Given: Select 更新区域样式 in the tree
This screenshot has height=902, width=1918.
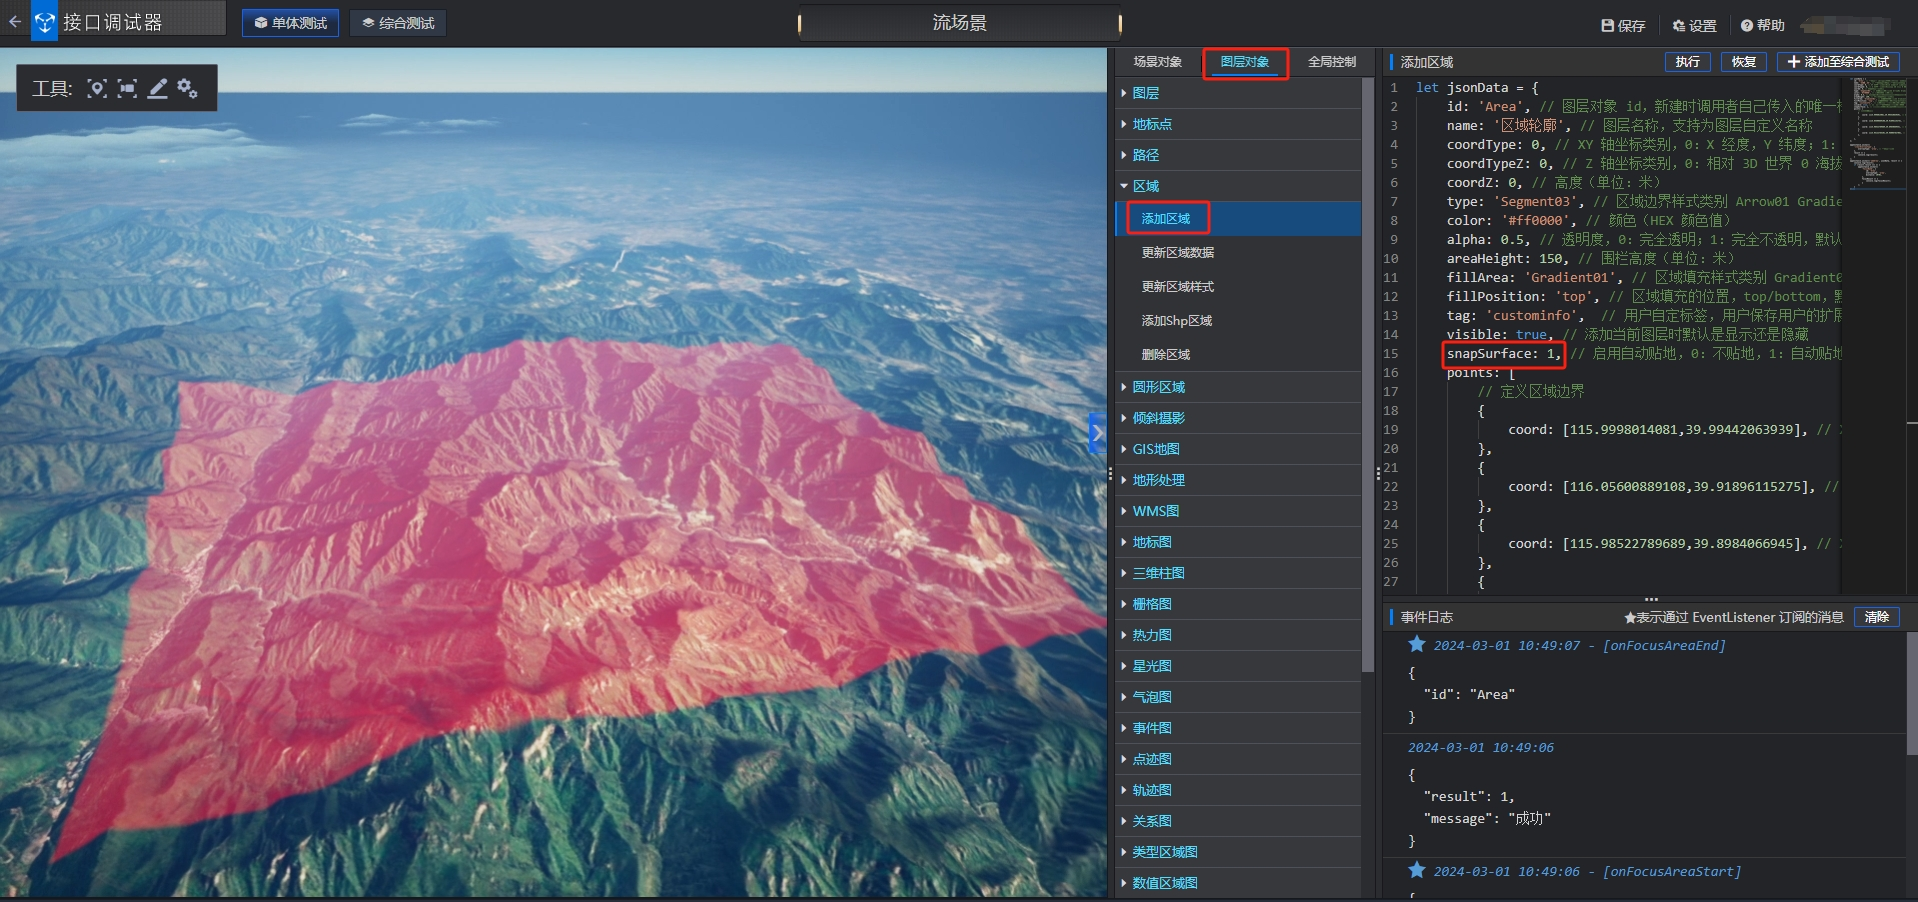Looking at the screenshot, I should tap(1177, 287).
